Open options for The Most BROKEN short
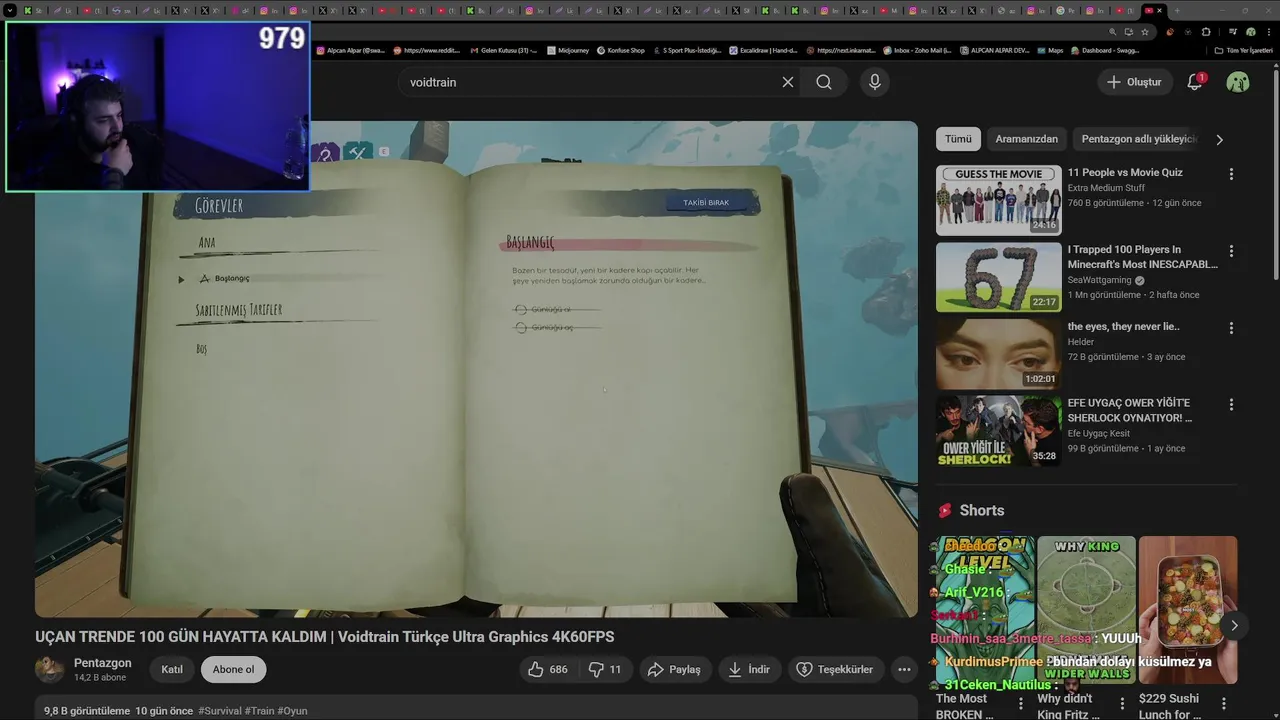 [1020, 704]
